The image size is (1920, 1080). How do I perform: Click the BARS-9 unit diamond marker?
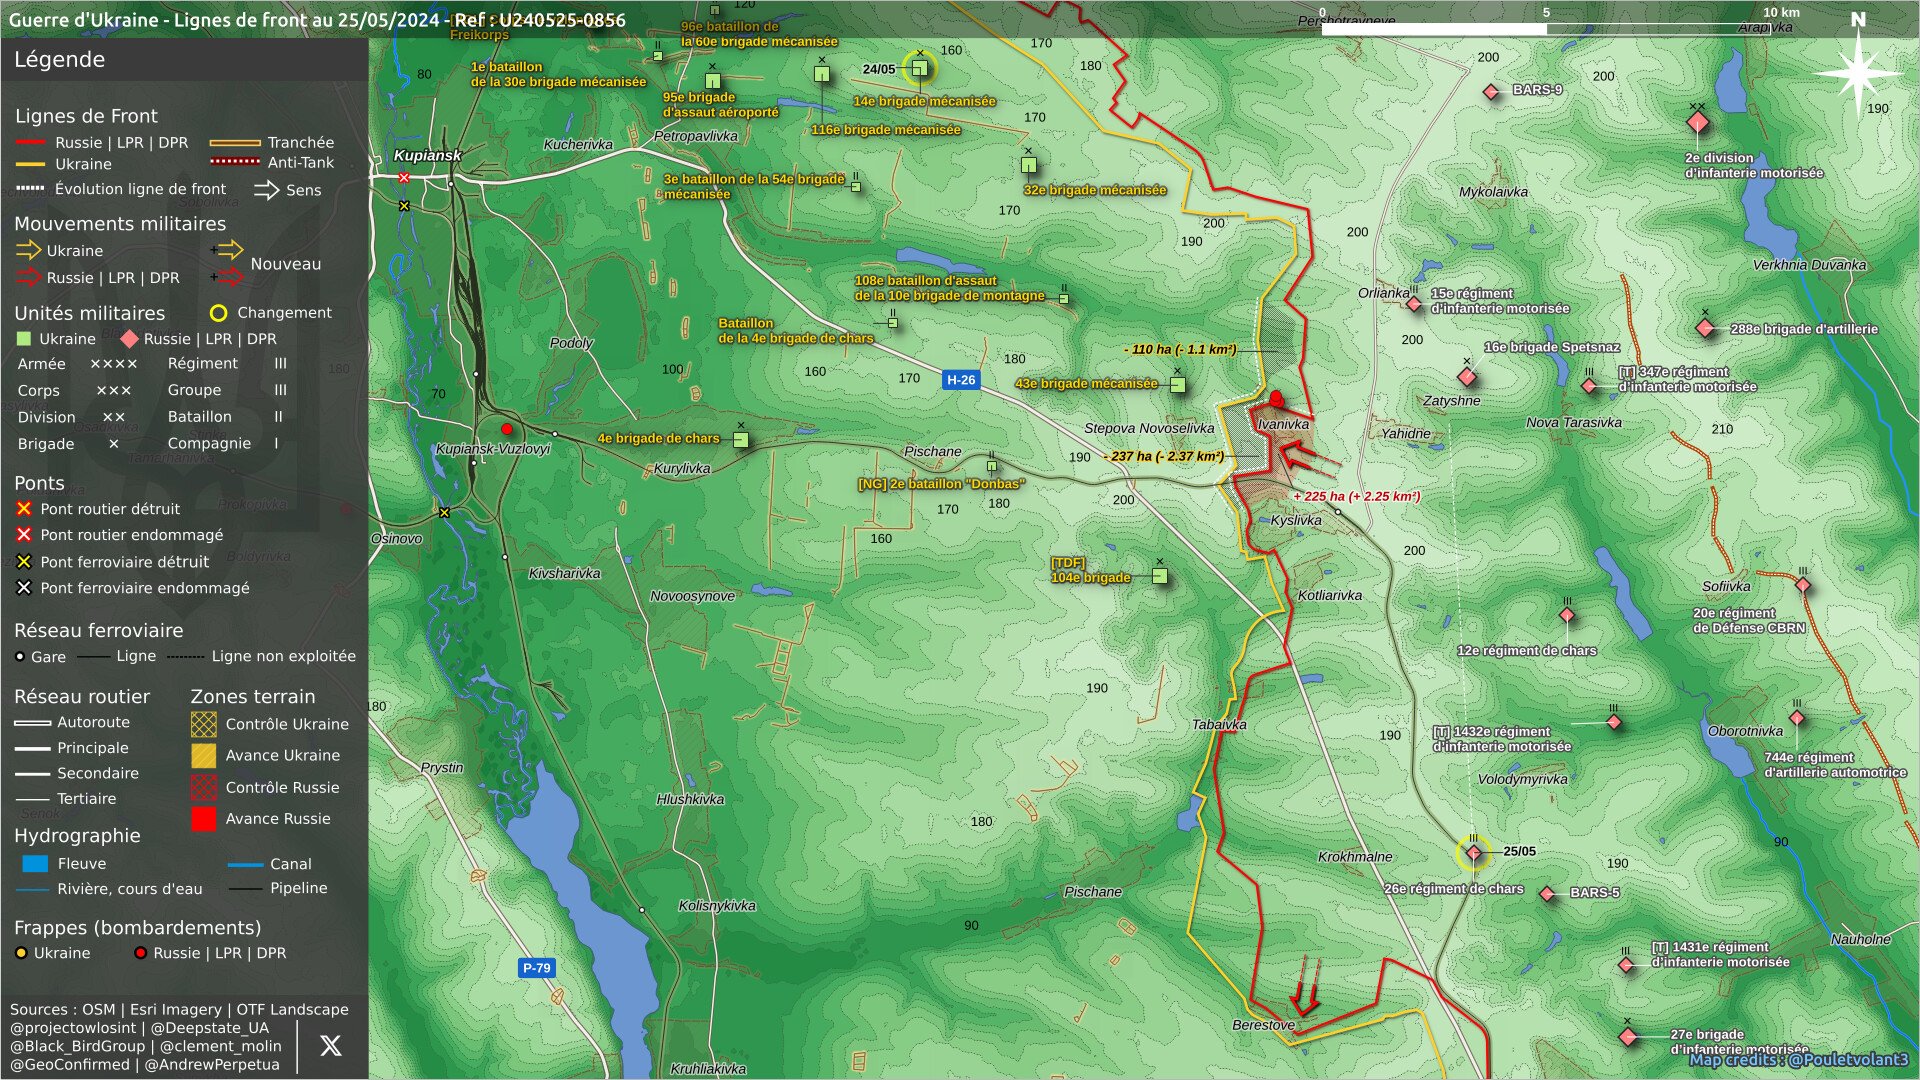coord(1491,92)
